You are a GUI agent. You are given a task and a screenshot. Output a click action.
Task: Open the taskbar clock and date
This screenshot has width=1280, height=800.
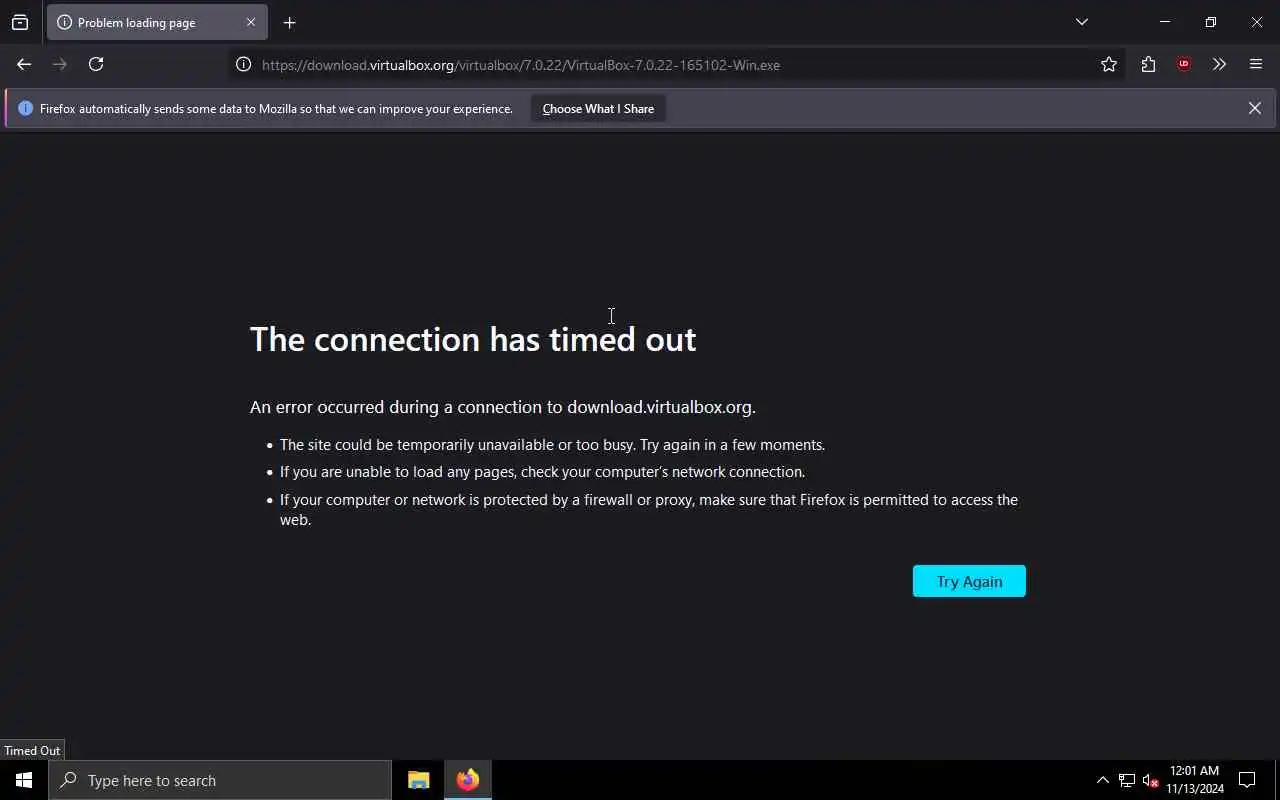(1195, 780)
